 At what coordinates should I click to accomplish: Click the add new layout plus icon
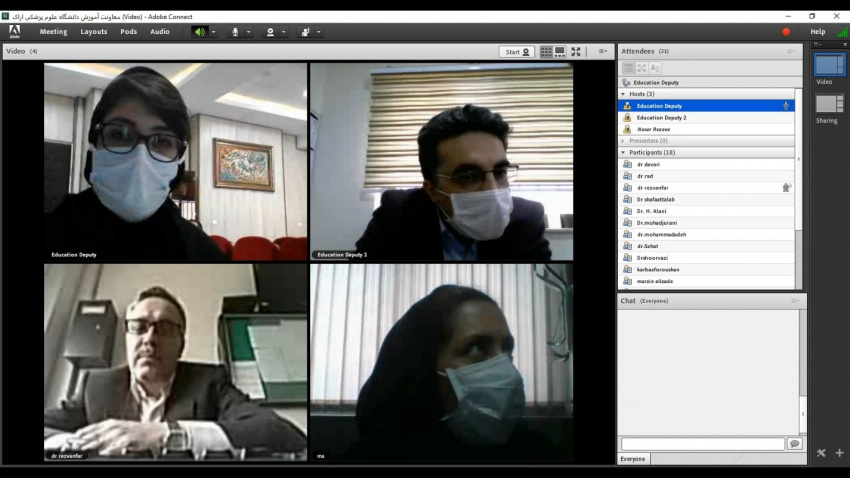click(839, 453)
